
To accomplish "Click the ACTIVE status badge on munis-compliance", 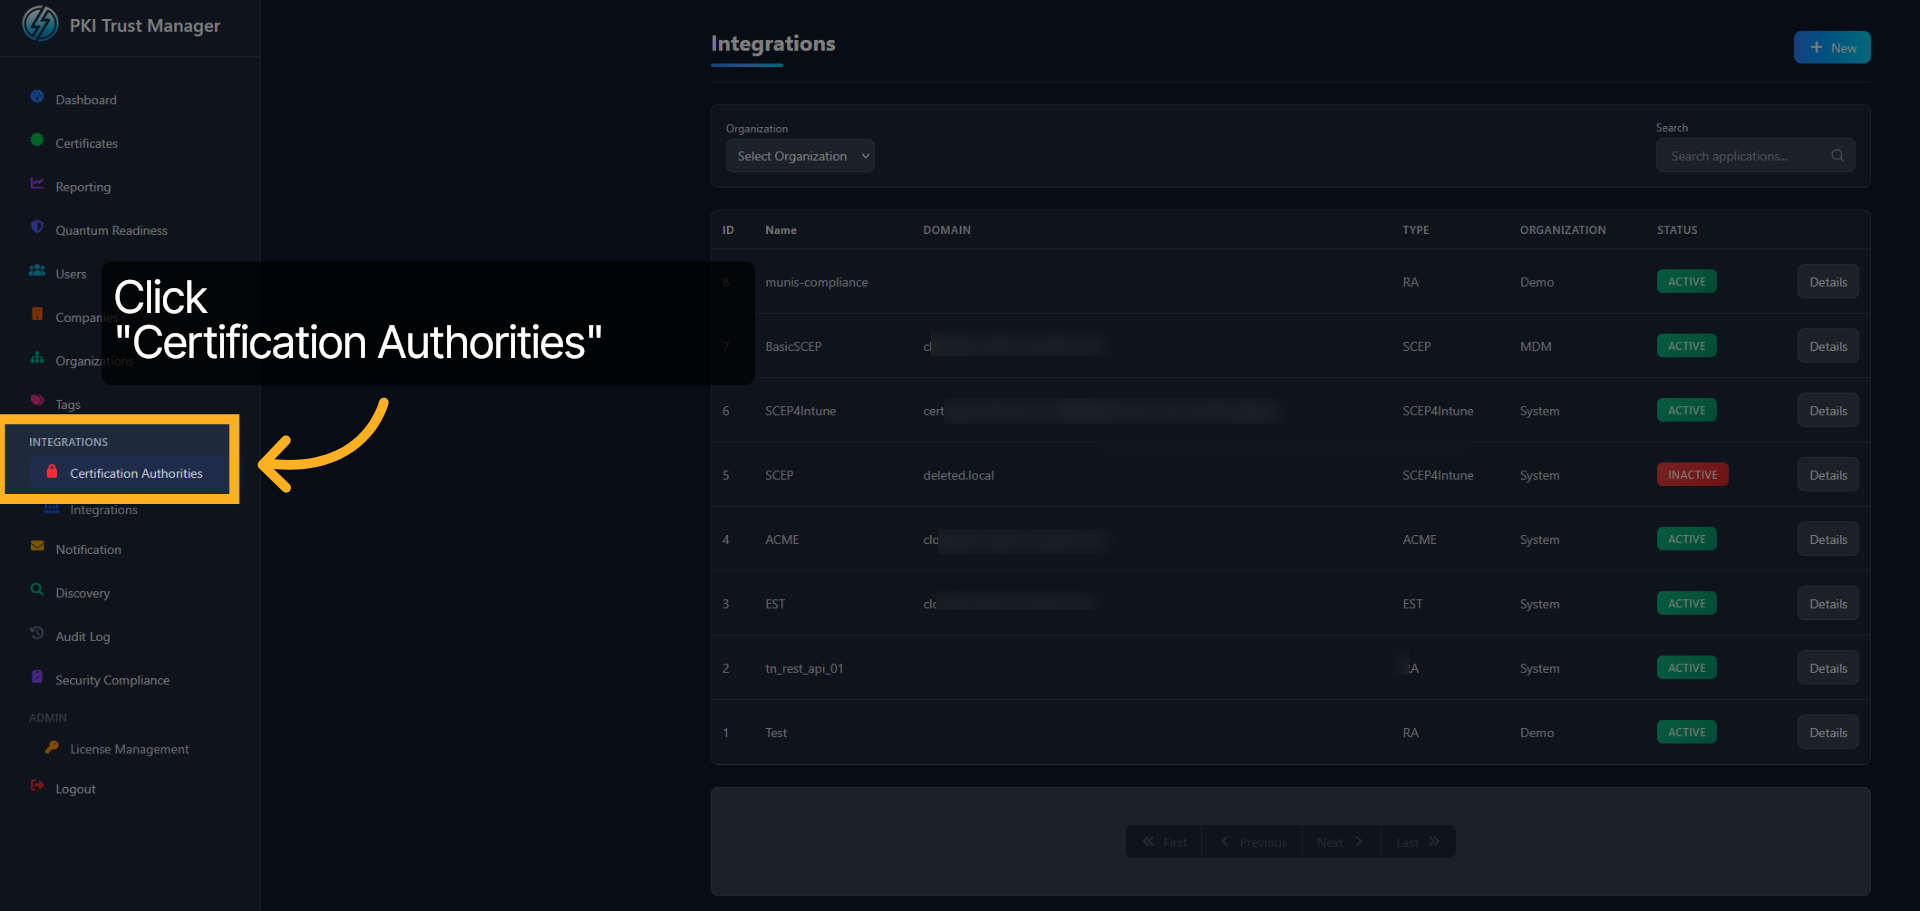I will tap(1686, 281).
